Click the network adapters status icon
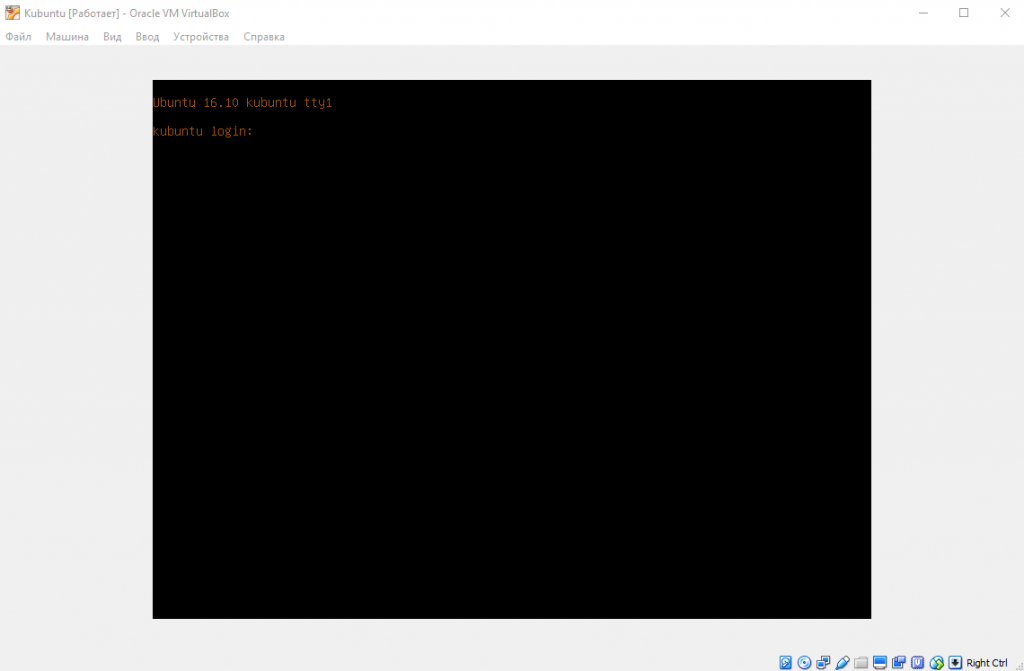The image size is (1024, 671). [x=823, y=663]
